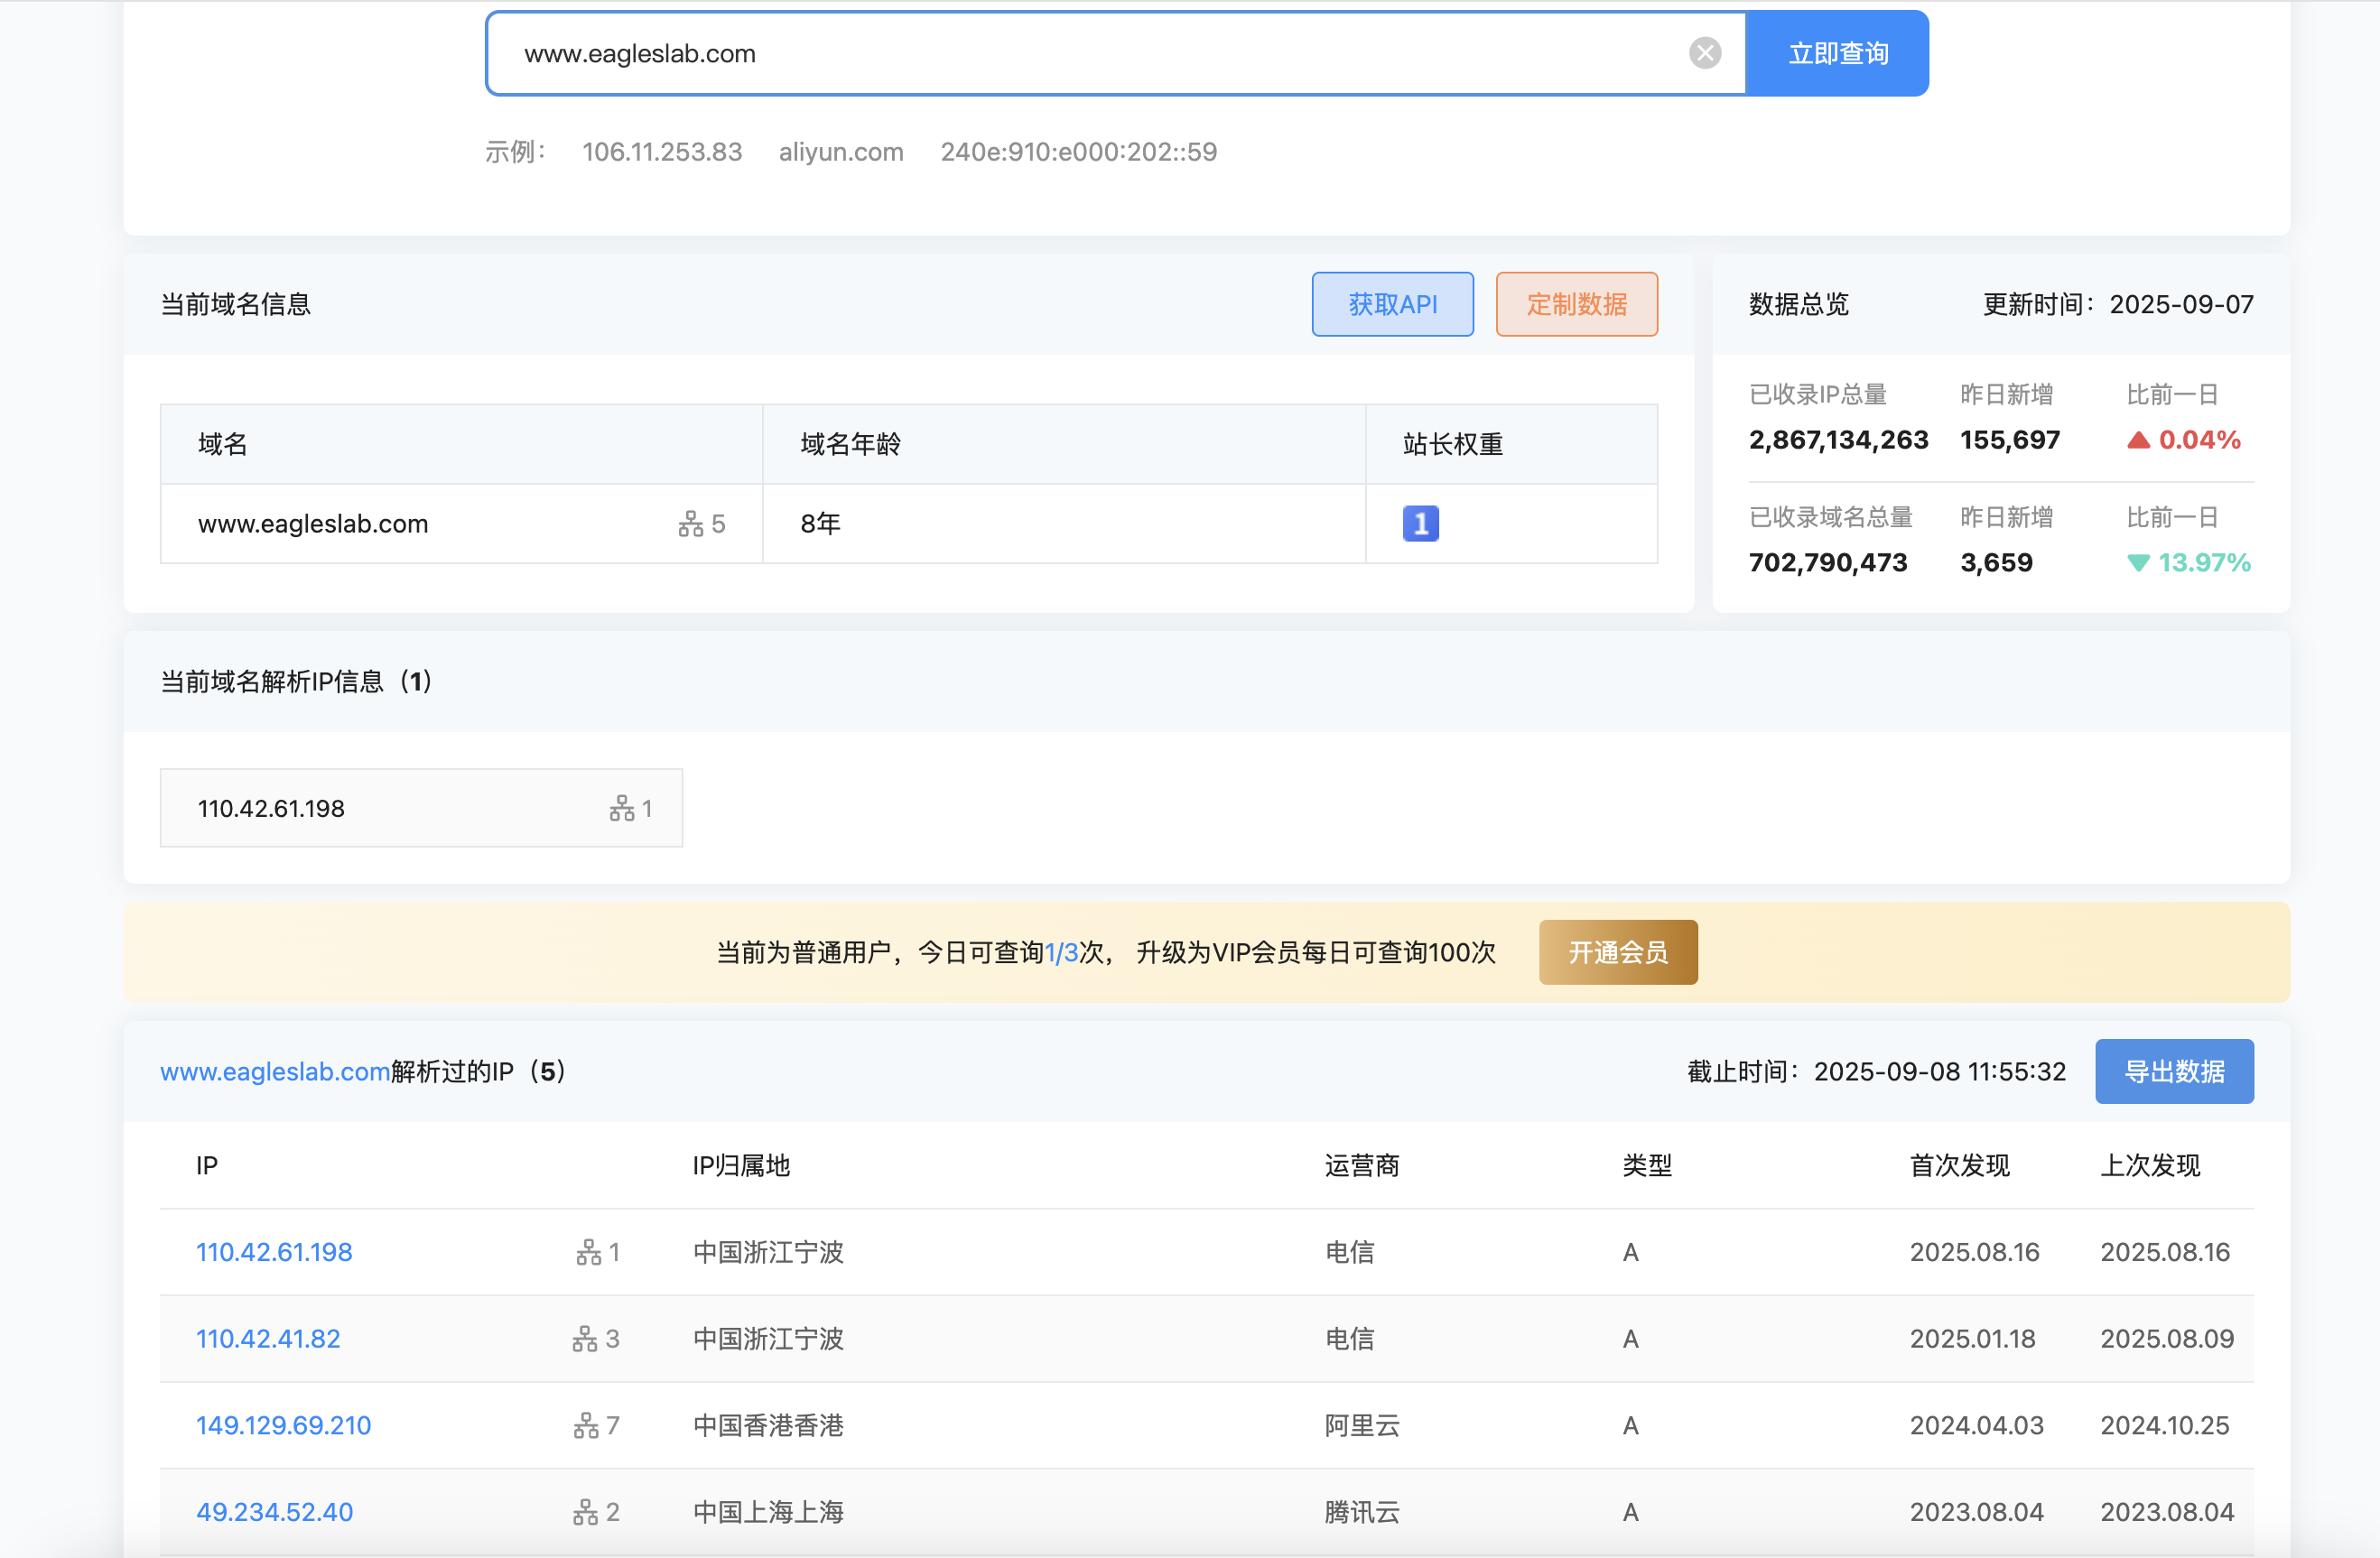Open the 获取API panel
Screen dimensions: 2380x1558
click(x=1392, y=304)
